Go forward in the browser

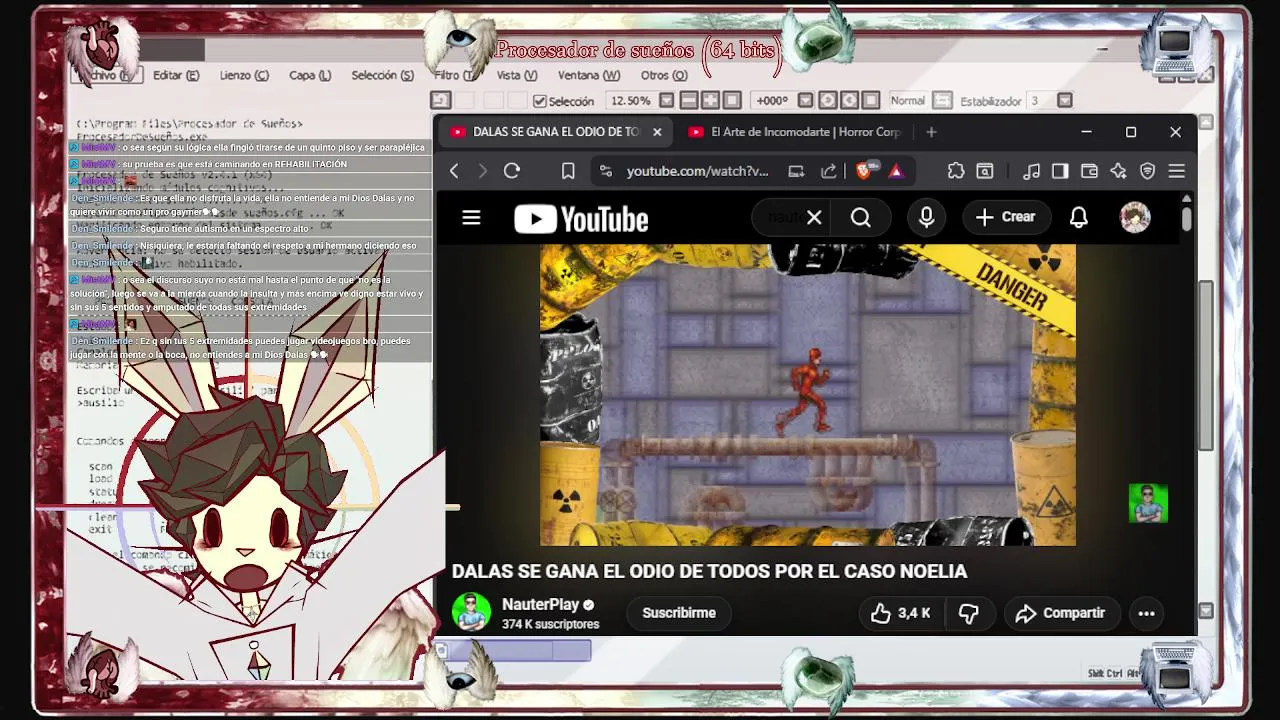coord(482,171)
